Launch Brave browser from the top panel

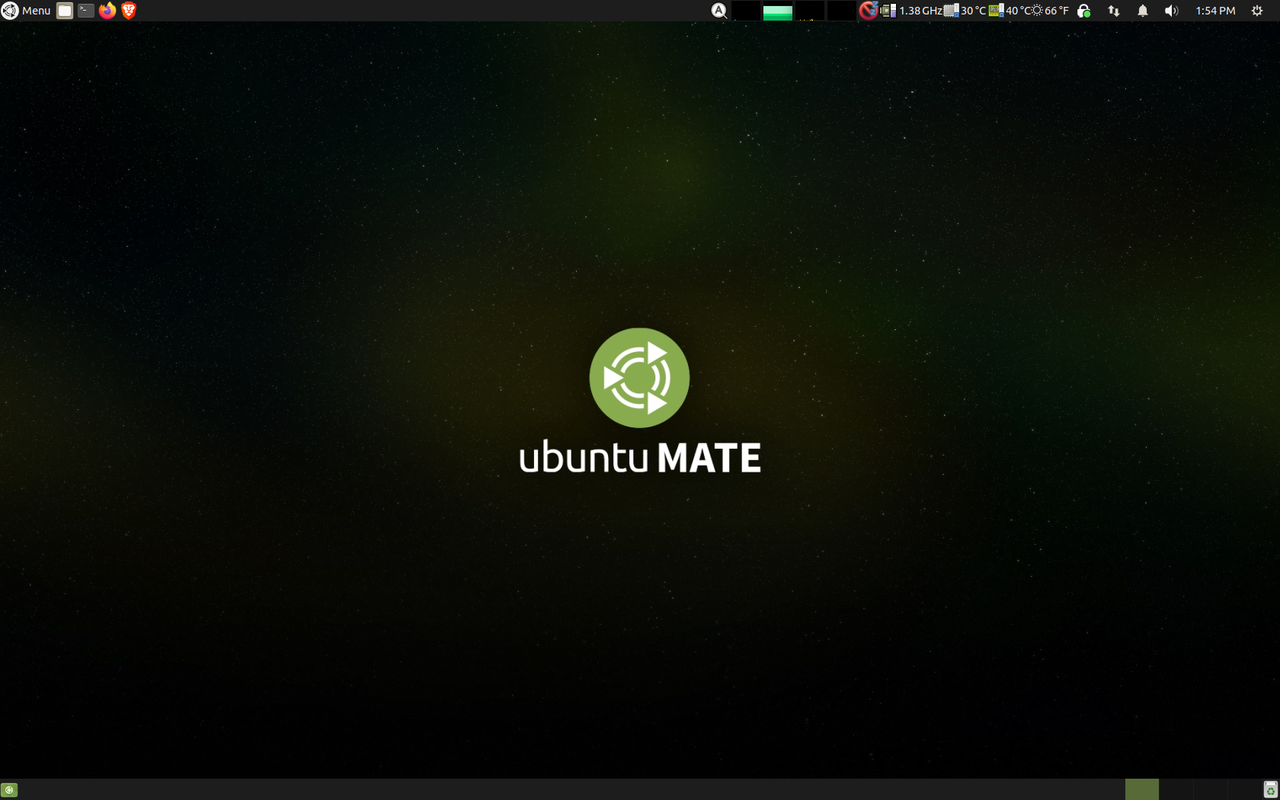point(128,11)
